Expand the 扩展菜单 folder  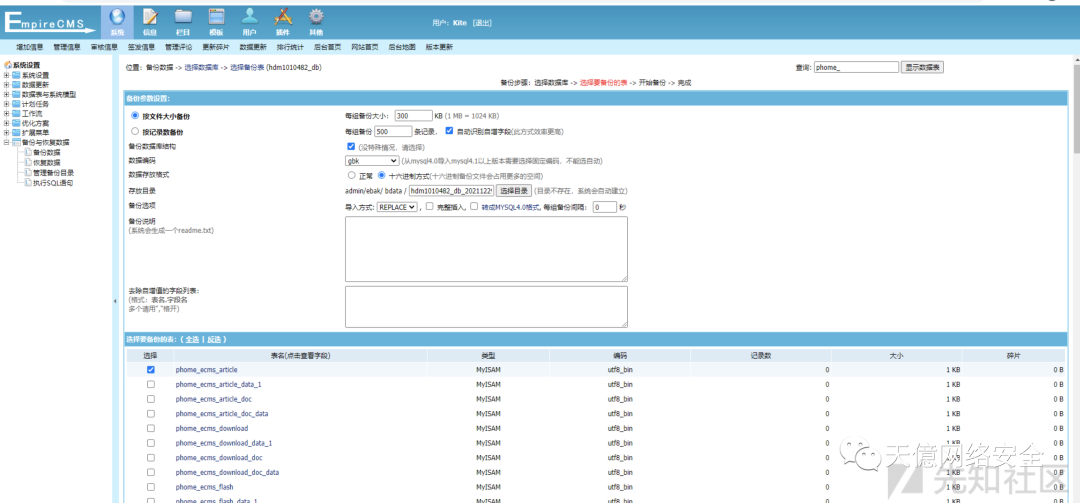tap(7, 133)
